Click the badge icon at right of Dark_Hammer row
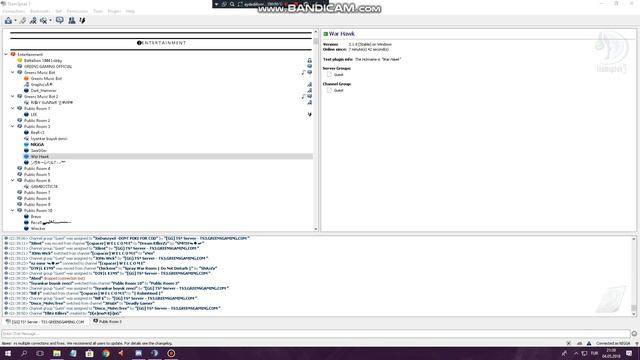The height and width of the screenshot is (360, 640). tap(309, 91)
